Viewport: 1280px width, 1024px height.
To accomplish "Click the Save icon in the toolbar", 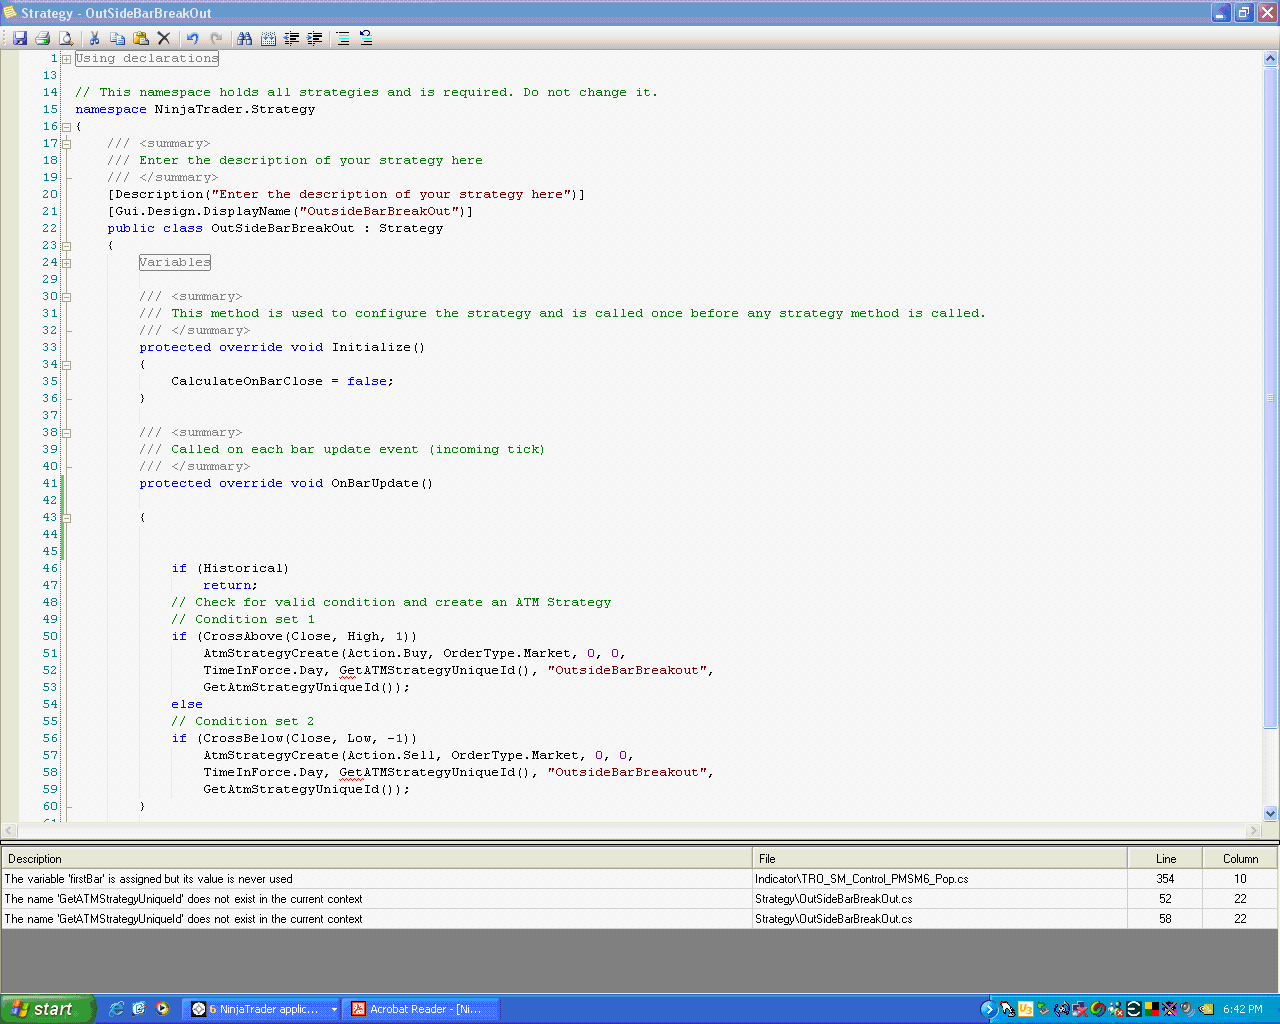I will [20, 38].
